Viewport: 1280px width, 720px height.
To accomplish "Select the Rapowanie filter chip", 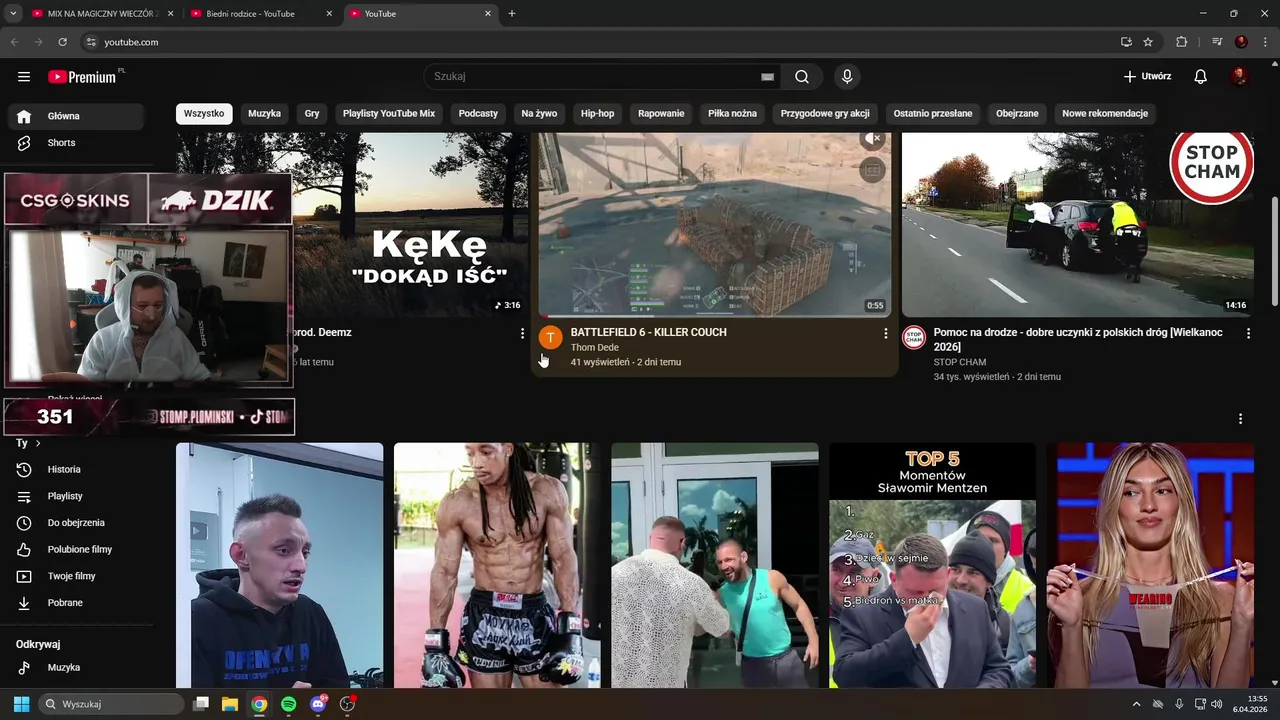I will pos(661,114).
